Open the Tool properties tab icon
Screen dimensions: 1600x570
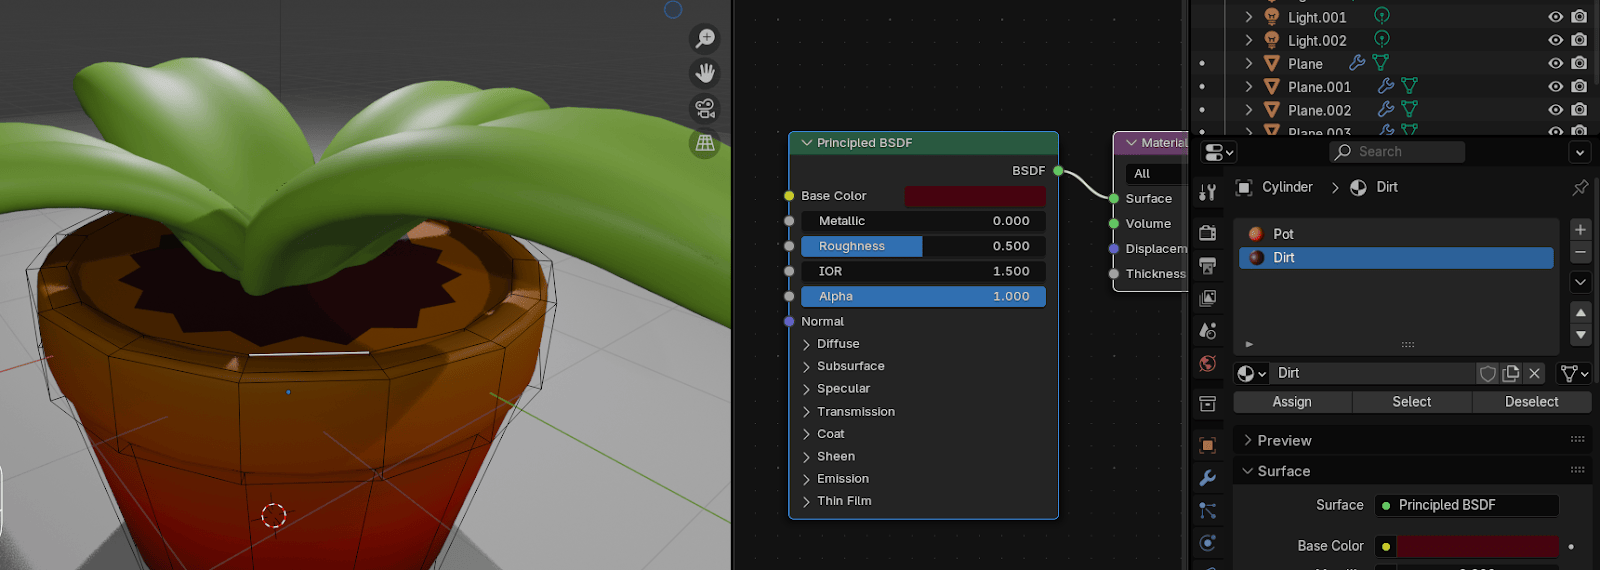1208,193
